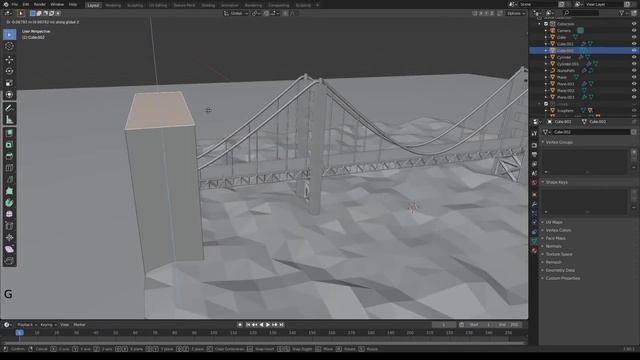Click the current frame number field
The height and width of the screenshot is (360, 640).
click(x=444, y=325)
